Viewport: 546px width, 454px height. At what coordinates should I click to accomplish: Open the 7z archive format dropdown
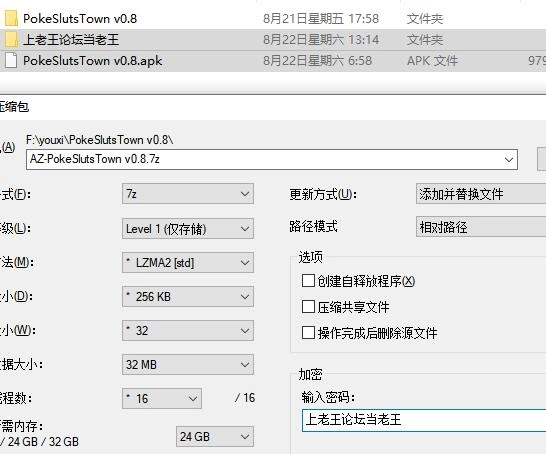point(188,194)
